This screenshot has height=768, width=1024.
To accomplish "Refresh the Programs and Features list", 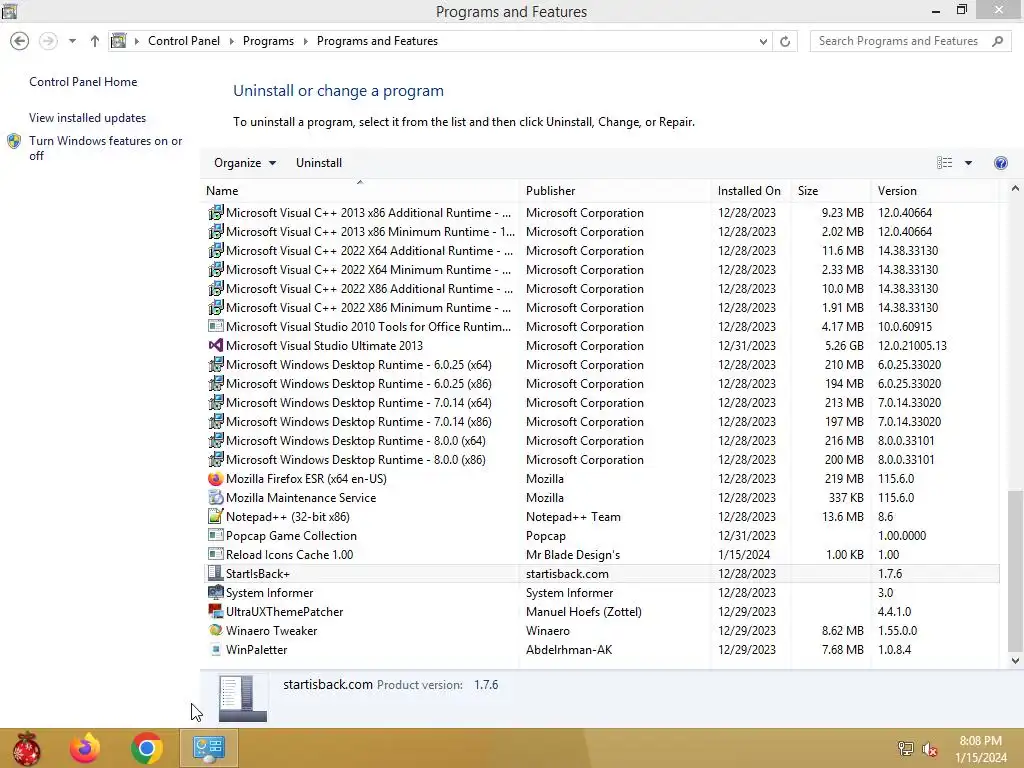I will [x=785, y=41].
